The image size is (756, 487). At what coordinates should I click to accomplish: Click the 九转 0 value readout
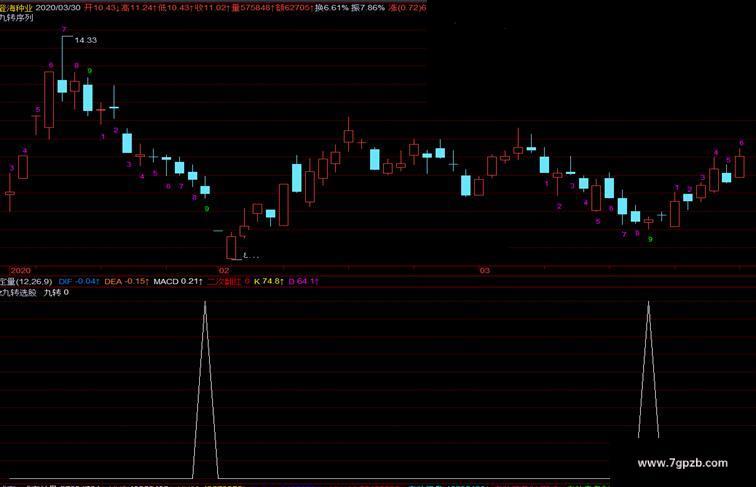pyautogui.click(x=56, y=292)
